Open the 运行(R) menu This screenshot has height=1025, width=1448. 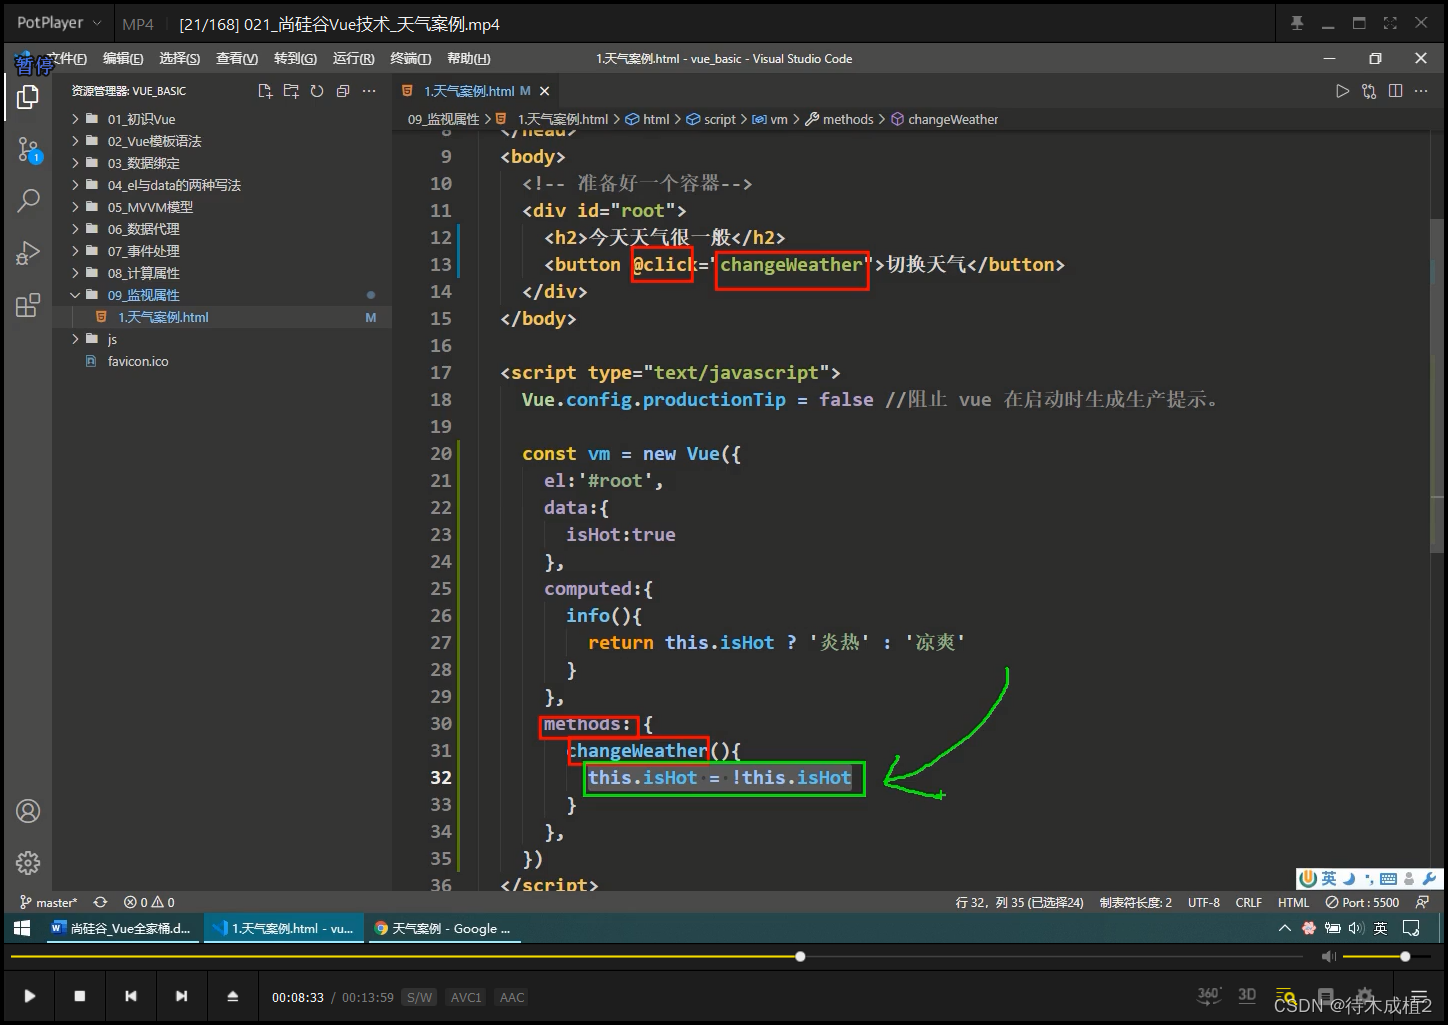point(353,59)
